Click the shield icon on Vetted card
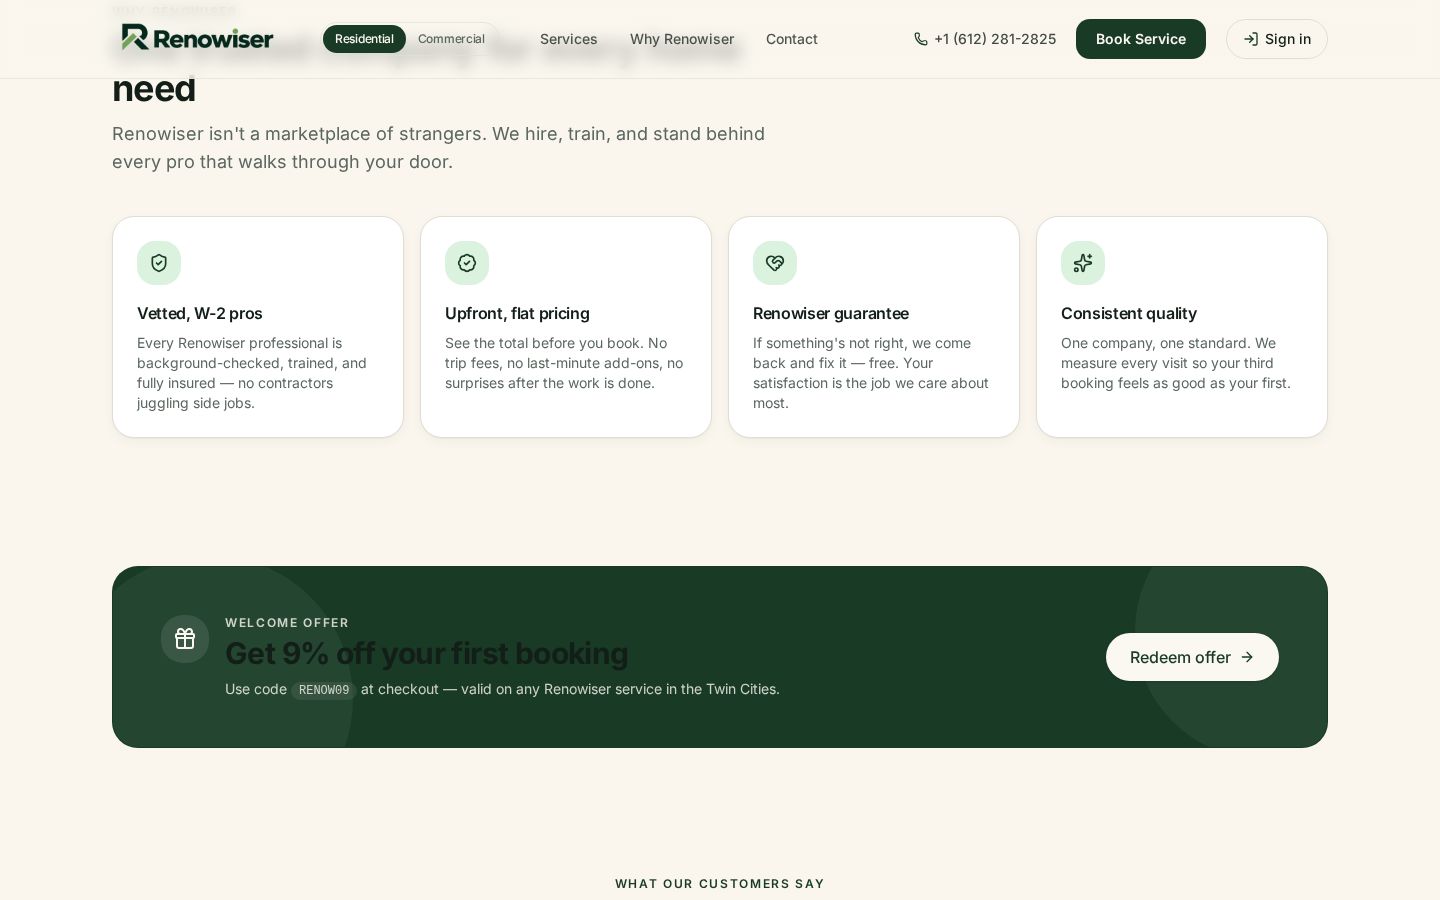The width and height of the screenshot is (1440, 900). (159, 263)
